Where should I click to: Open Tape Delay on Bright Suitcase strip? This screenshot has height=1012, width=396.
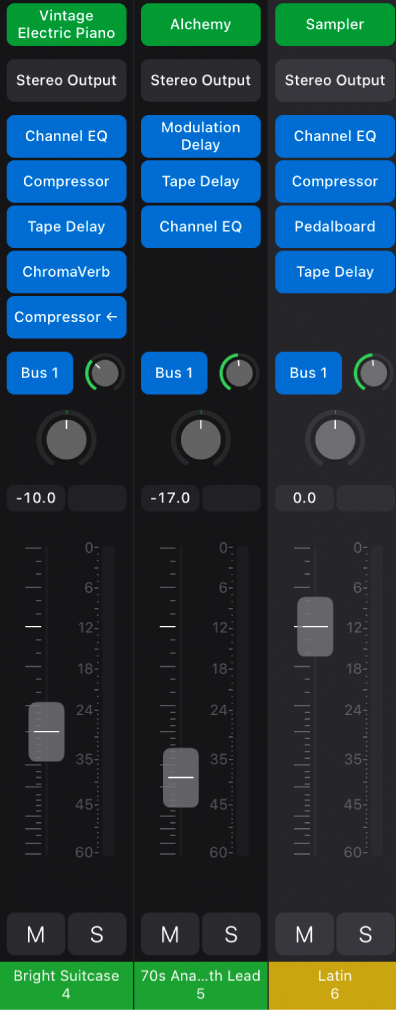pos(66,227)
